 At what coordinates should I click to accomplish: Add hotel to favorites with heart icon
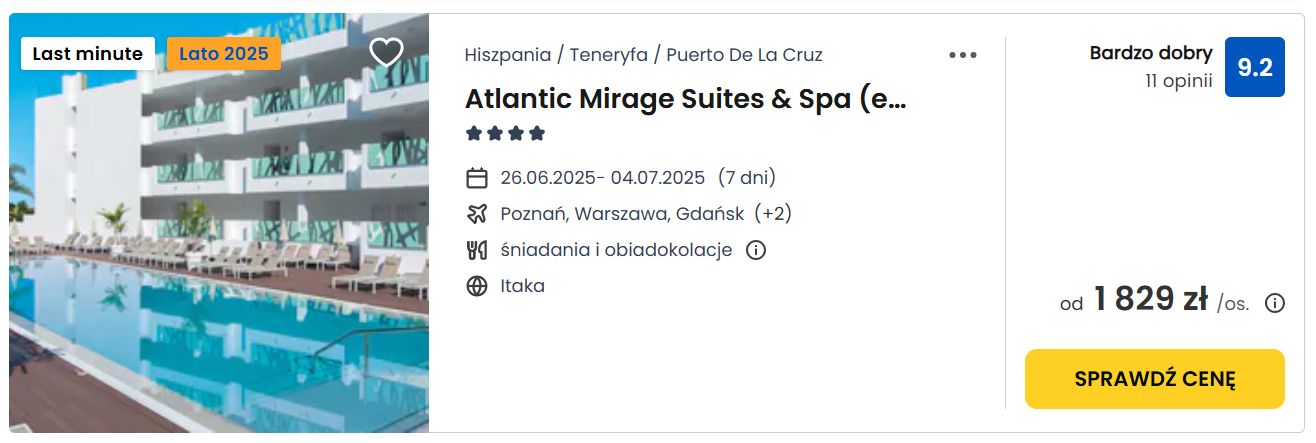coord(386,52)
